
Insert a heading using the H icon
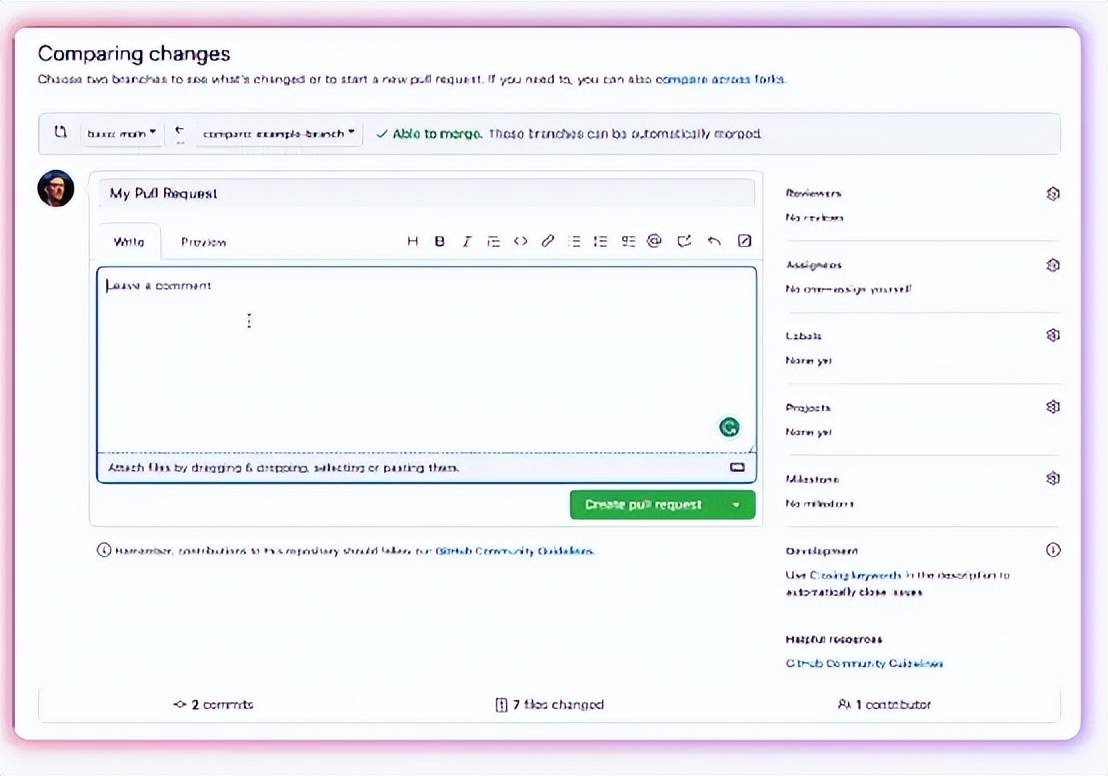point(413,241)
